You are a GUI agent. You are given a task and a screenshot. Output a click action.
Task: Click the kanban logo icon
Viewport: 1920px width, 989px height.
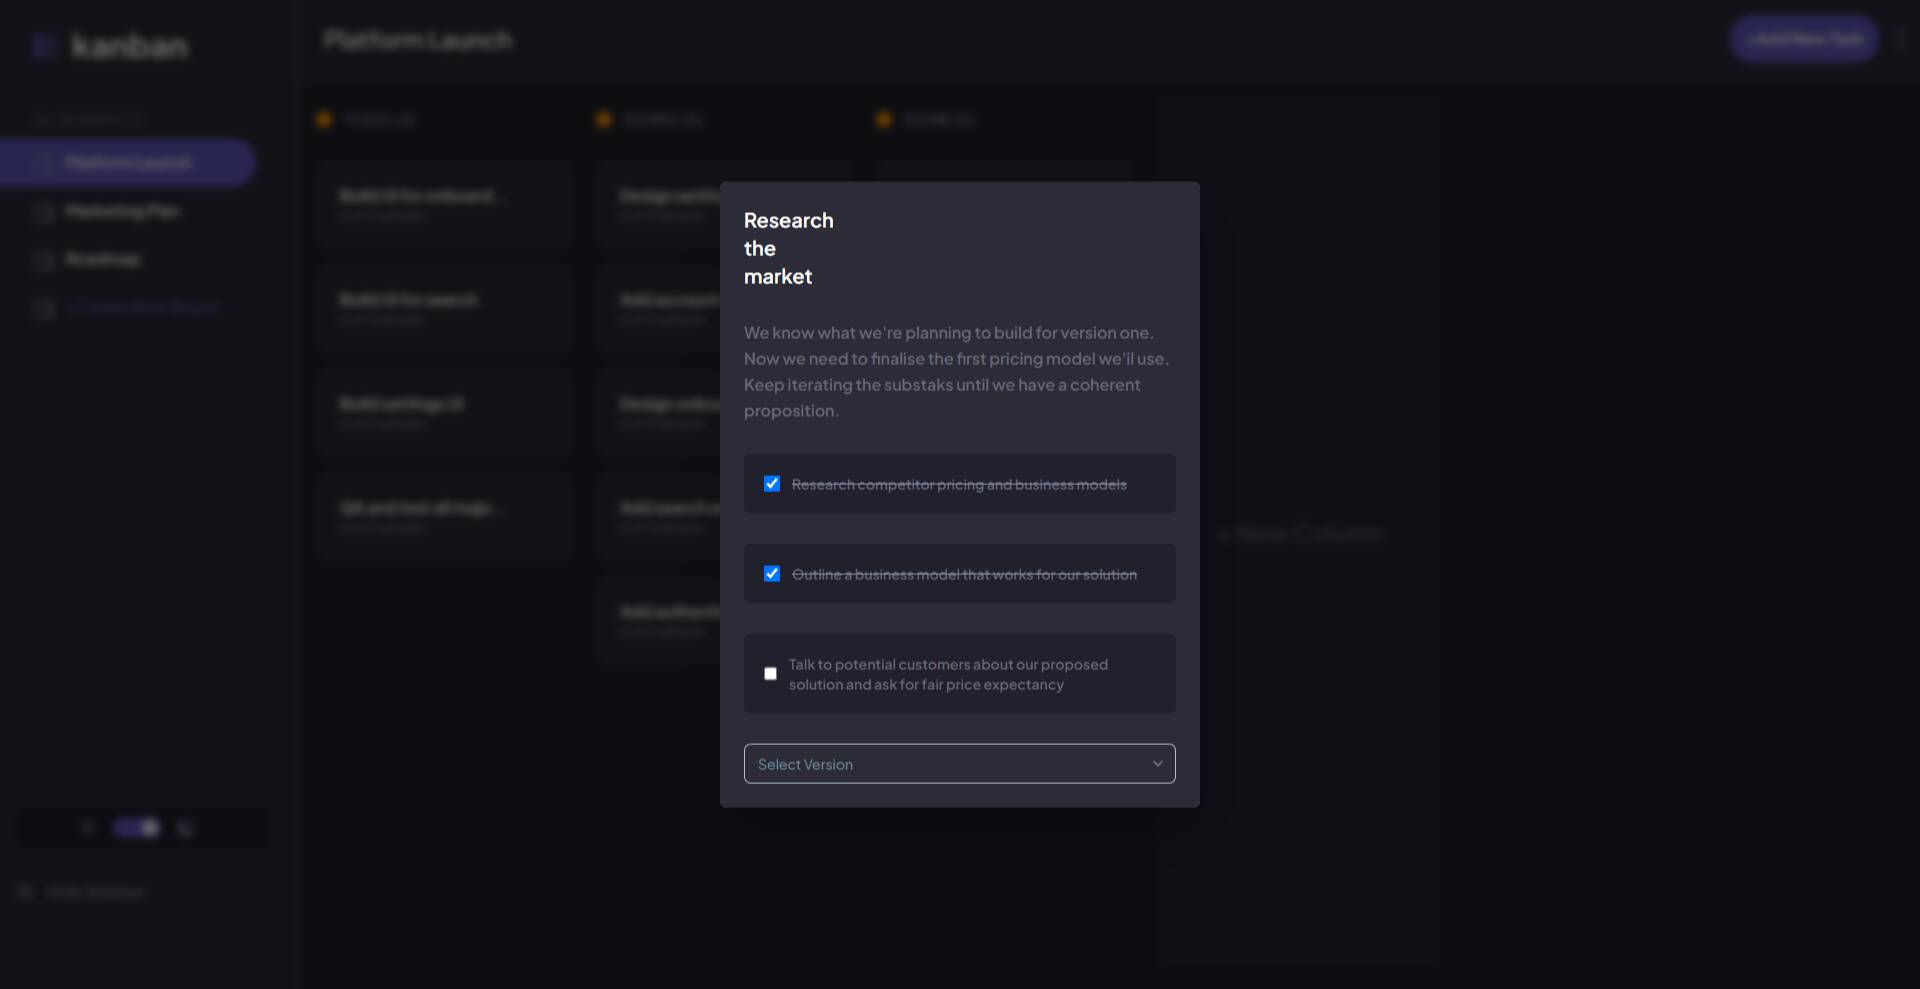pos(43,46)
